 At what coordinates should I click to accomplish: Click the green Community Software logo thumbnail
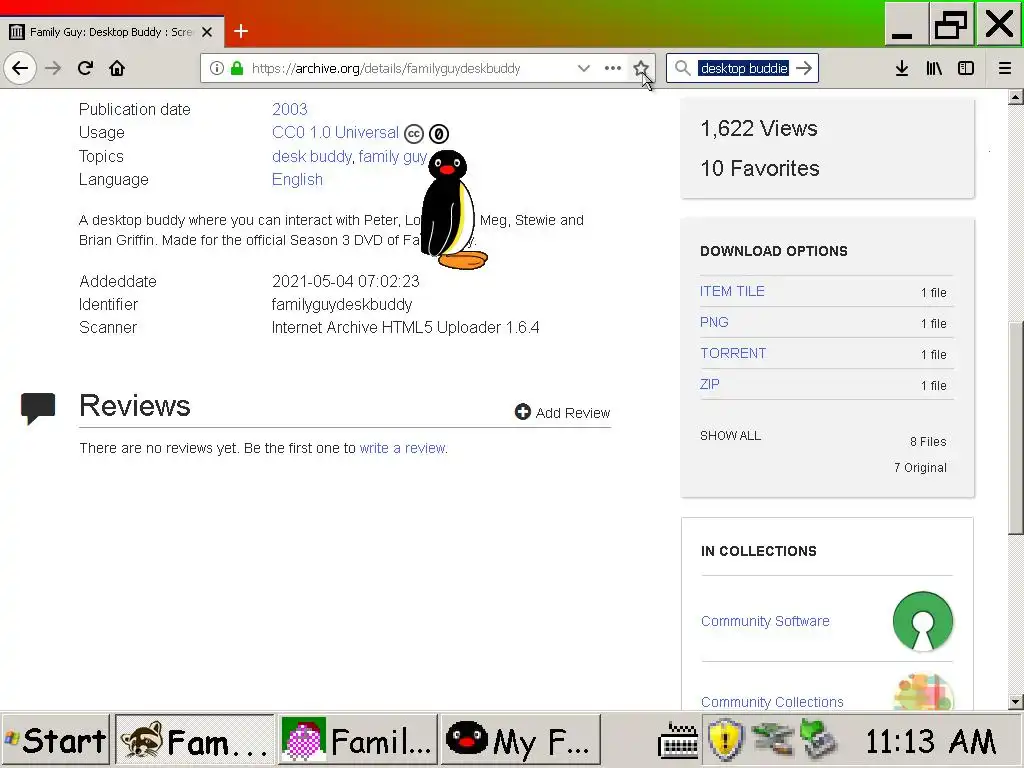(x=923, y=621)
